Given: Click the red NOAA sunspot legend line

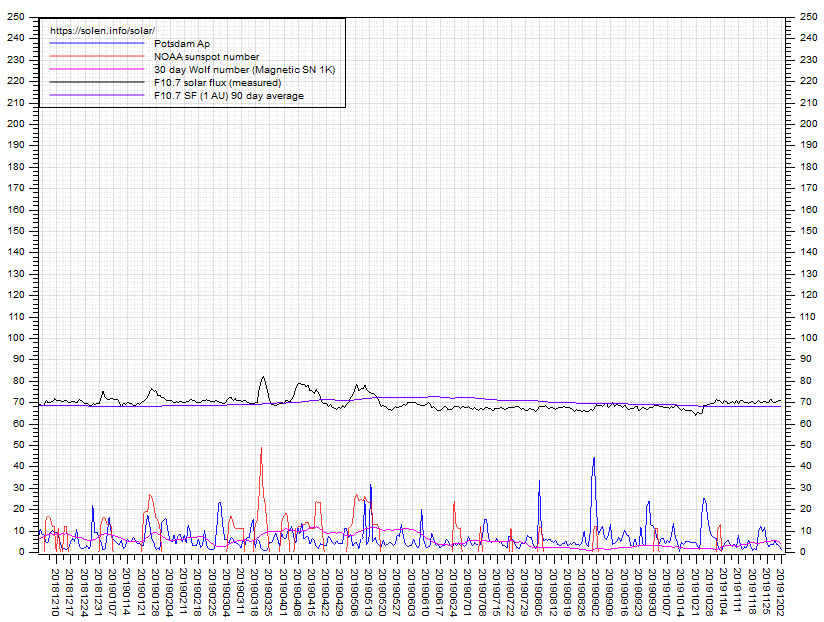Looking at the screenshot, I should point(97,56).
